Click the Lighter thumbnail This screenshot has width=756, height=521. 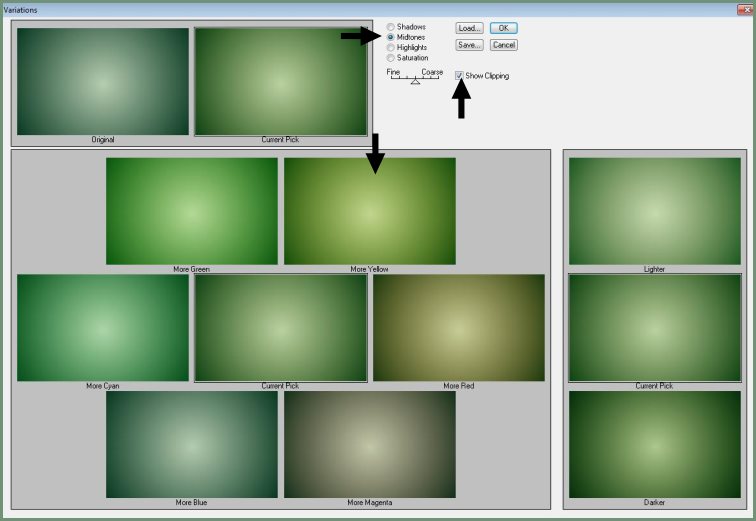click(x=655, y=211)
